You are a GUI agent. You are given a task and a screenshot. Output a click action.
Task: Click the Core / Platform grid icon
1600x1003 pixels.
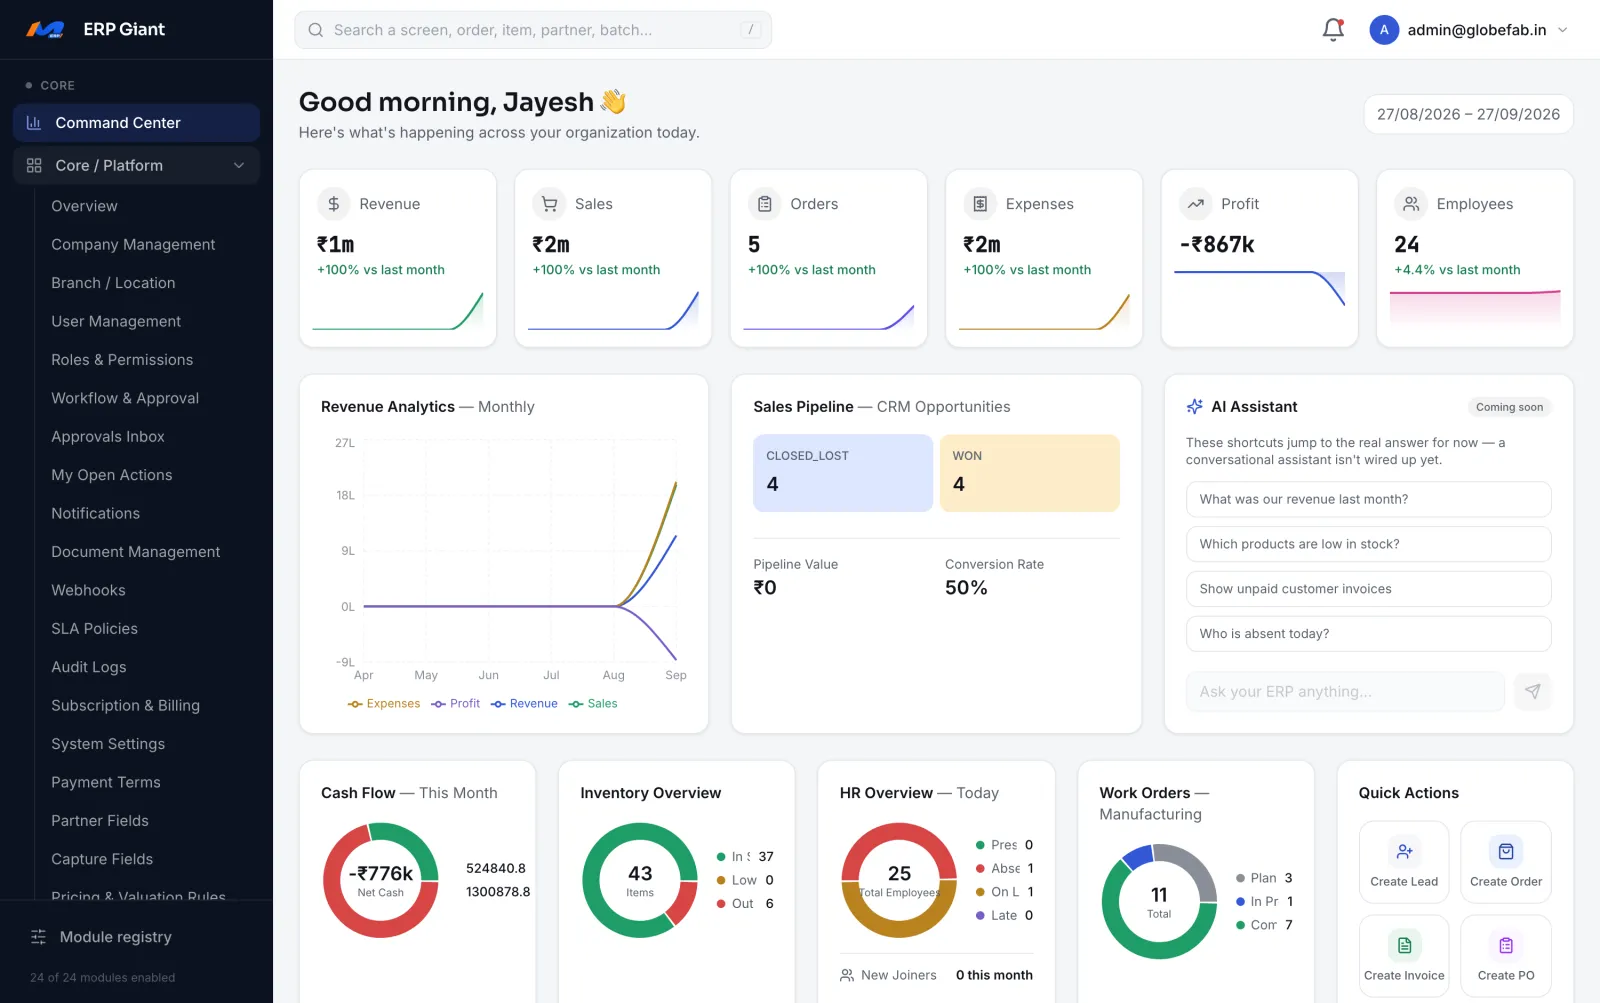[34, 166]
